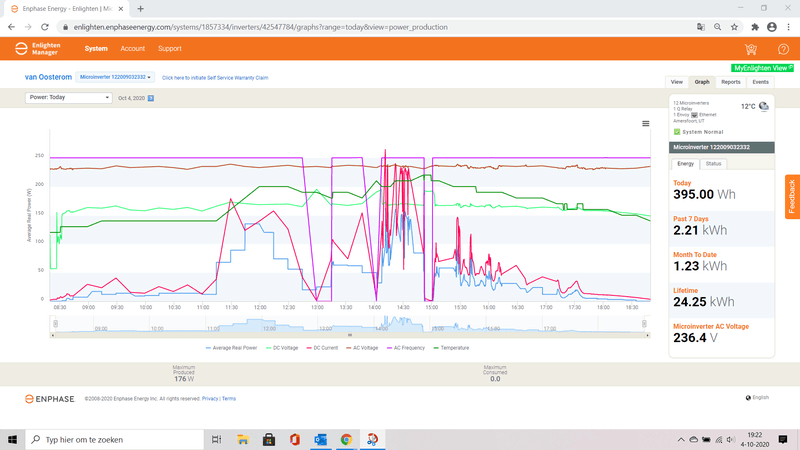Open notification center icon
The width and height of the screenshot is (800, 450).
click(783, 439)
